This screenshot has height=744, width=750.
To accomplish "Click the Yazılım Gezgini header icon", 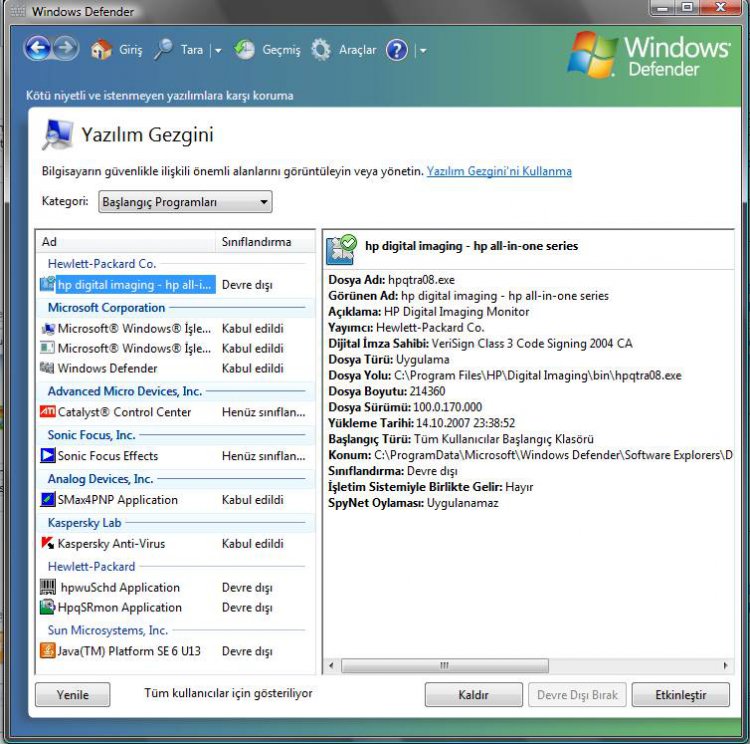I will point(58,134).
